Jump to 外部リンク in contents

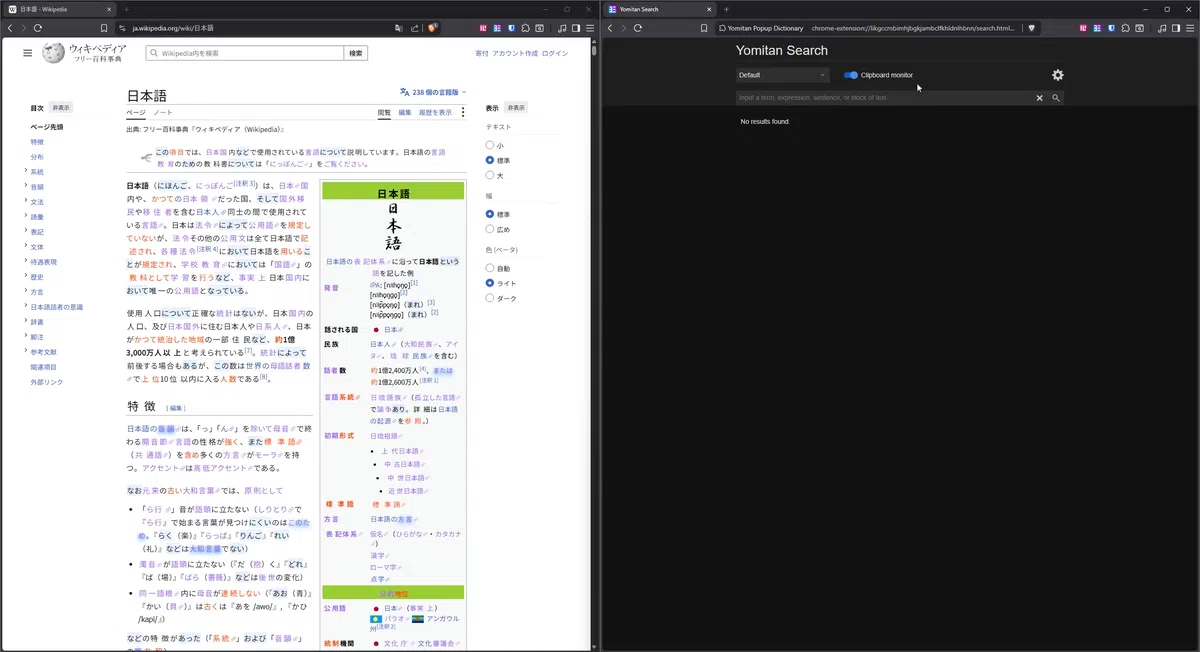(x=47, y=382)
